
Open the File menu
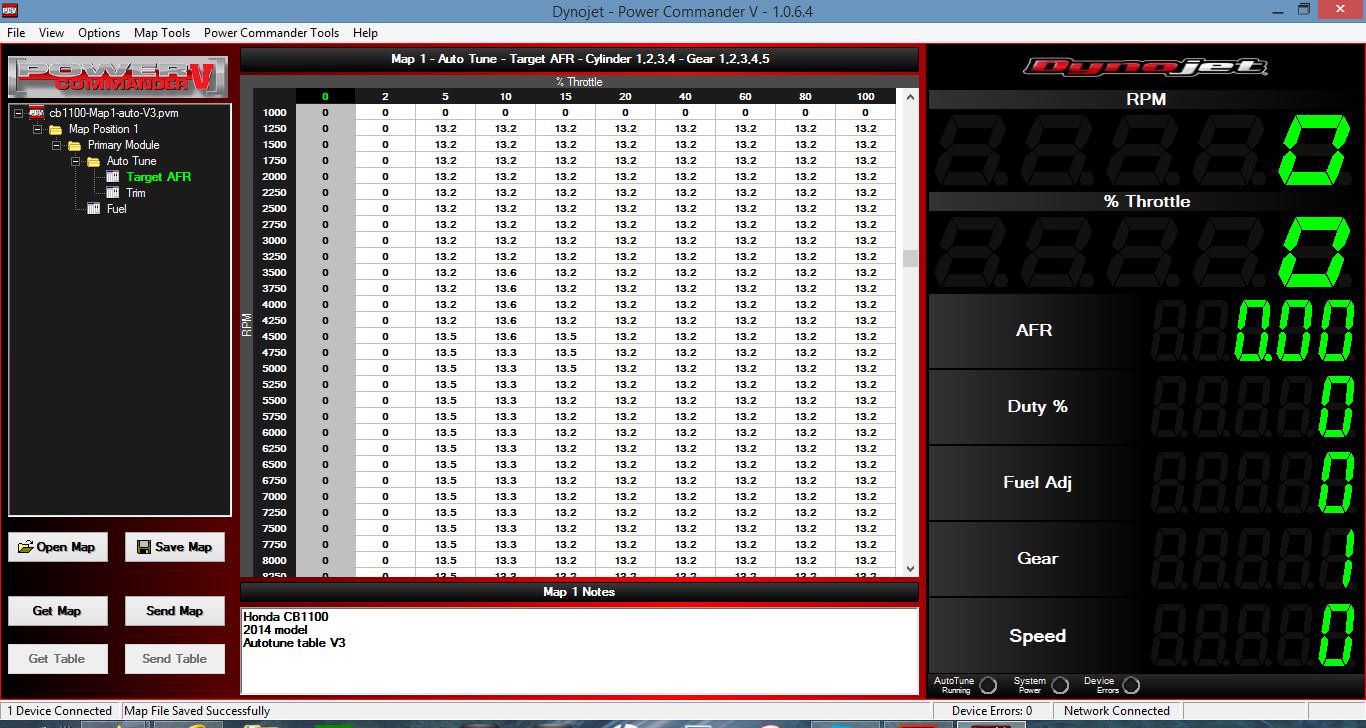(16, 33)
